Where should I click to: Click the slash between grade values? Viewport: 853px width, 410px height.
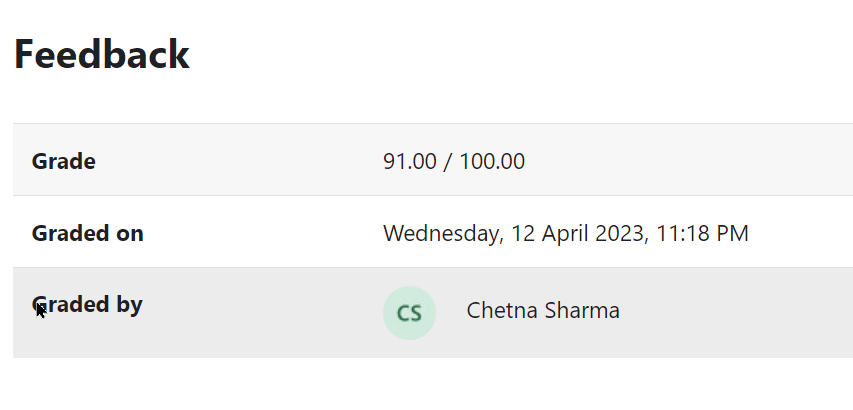coord(448,161)
